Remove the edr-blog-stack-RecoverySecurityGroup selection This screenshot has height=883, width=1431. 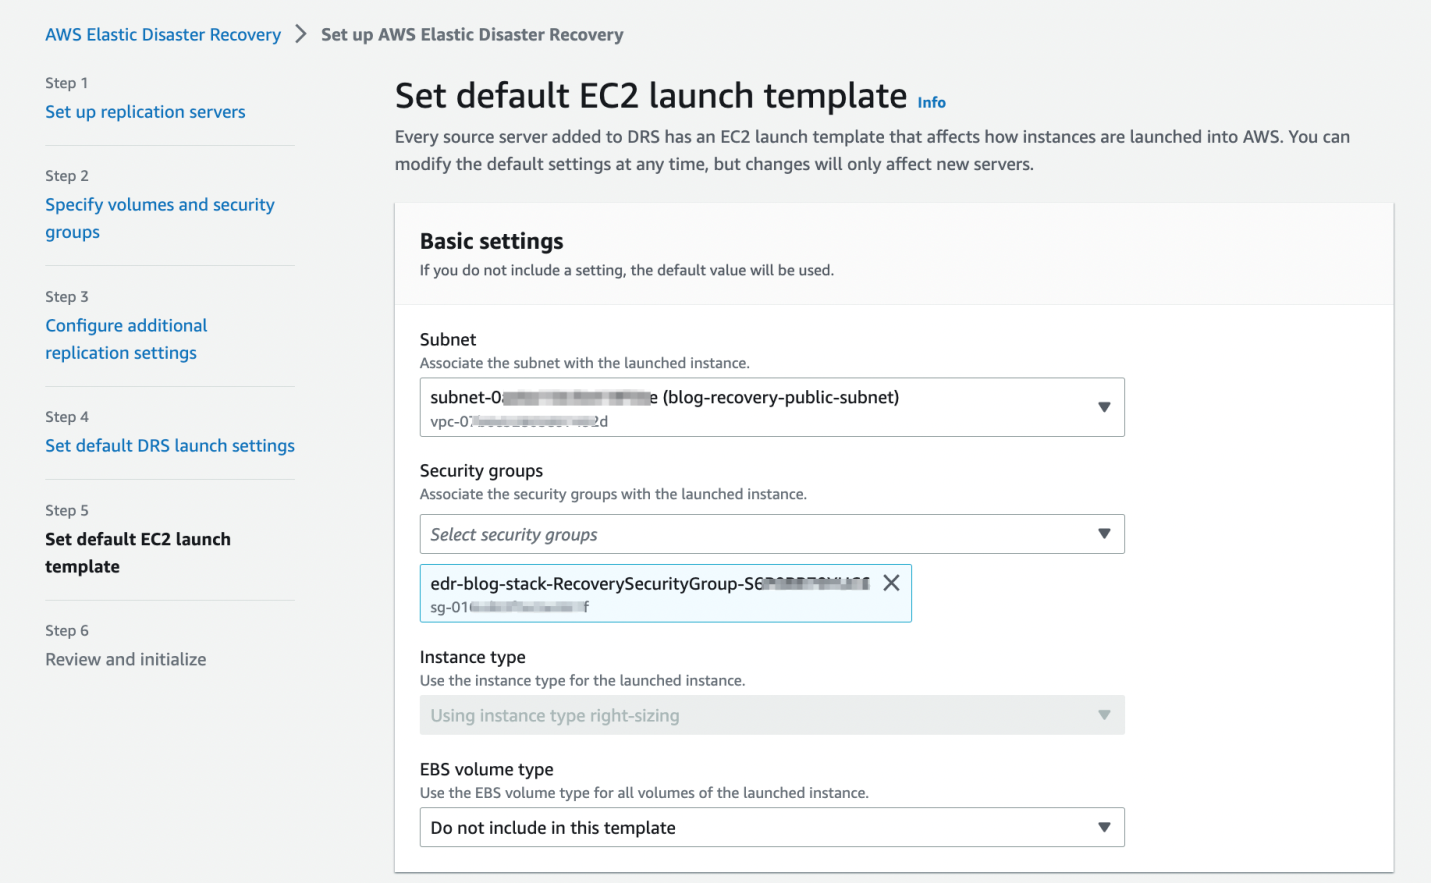point(891,582)
